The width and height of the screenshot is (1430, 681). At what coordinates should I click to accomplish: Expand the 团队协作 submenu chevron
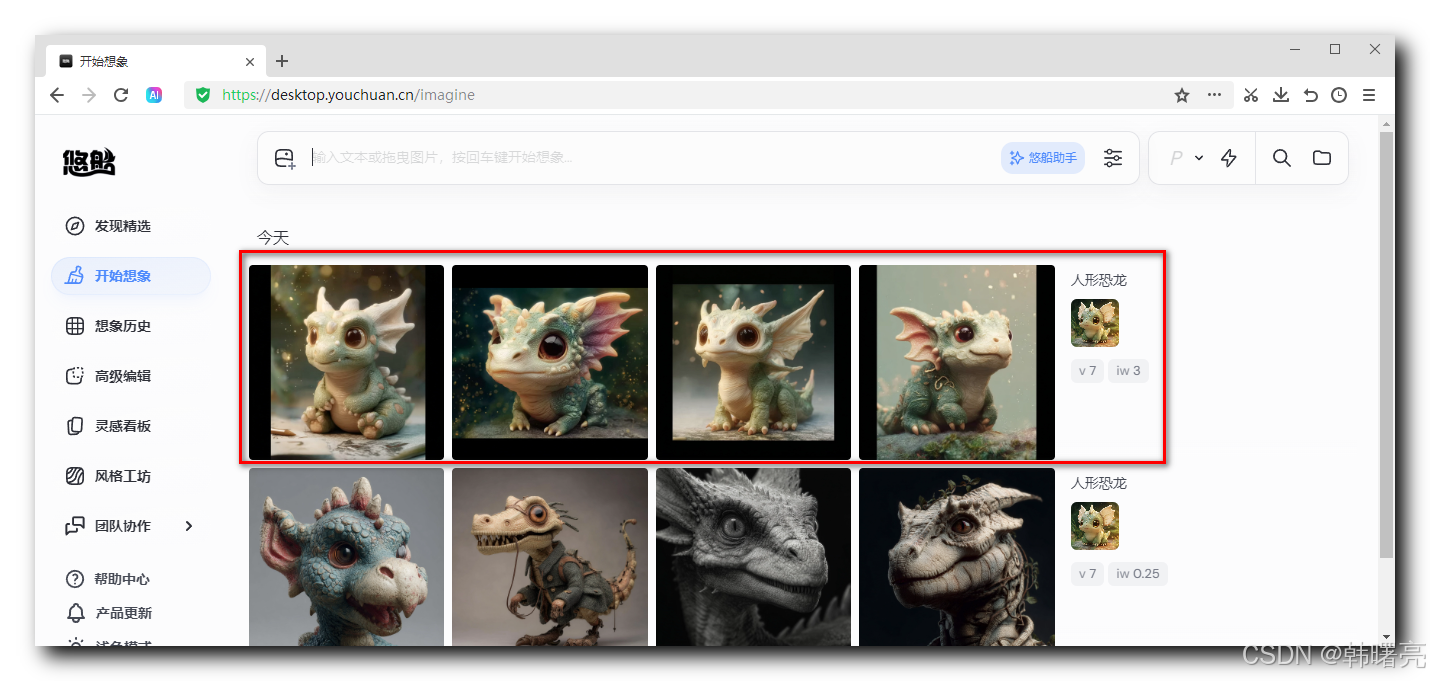(x=188, y=526)
